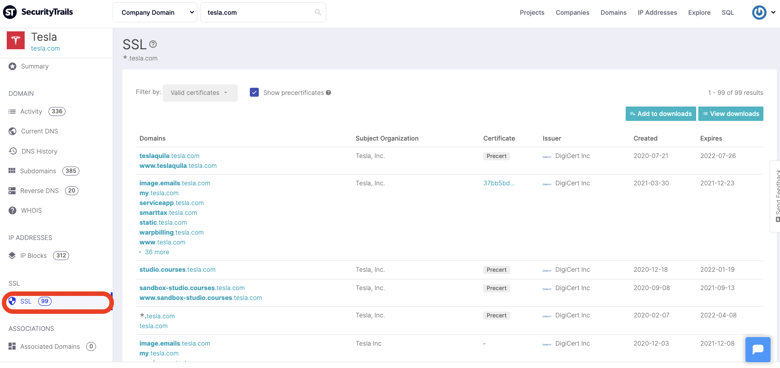Open IP Addresses in top navigation
Viewport: 780px width, 368px height.
coord(657,12)
